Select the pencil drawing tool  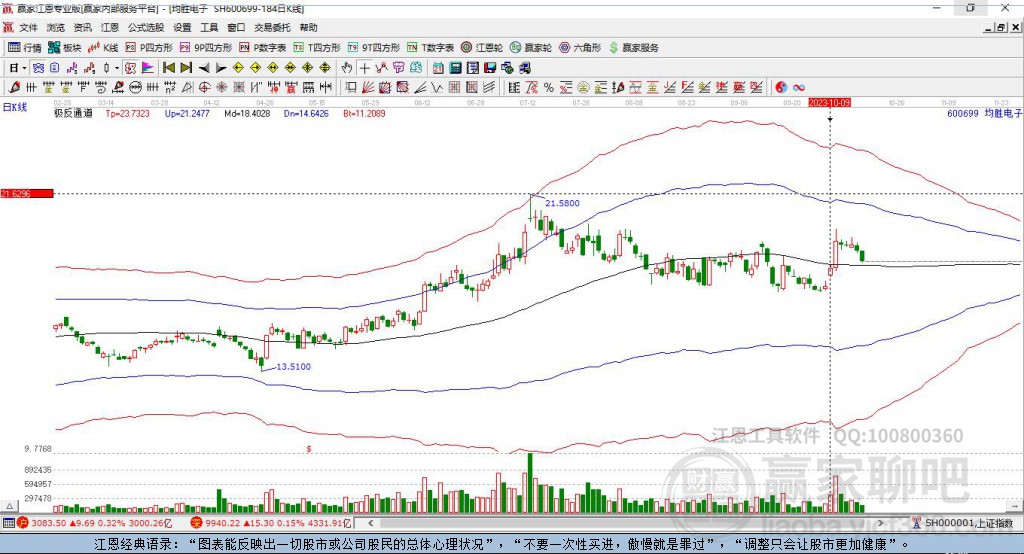[14, 87]
